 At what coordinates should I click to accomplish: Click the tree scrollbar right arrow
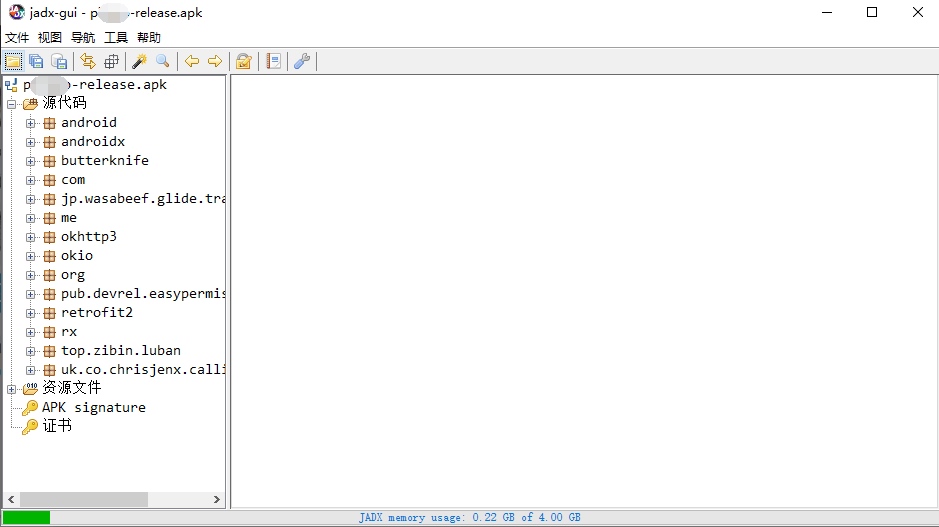click(x=217, y=499)
